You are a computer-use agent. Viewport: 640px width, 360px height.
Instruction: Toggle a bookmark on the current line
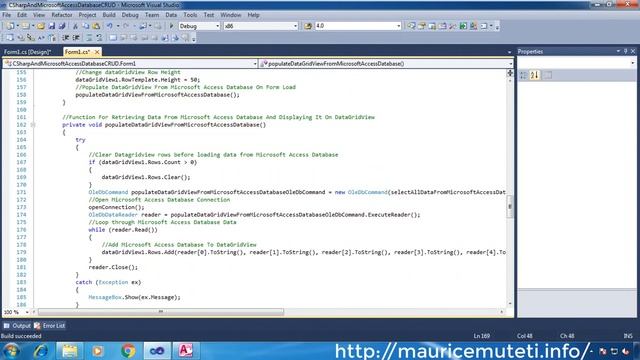[113, 38]
